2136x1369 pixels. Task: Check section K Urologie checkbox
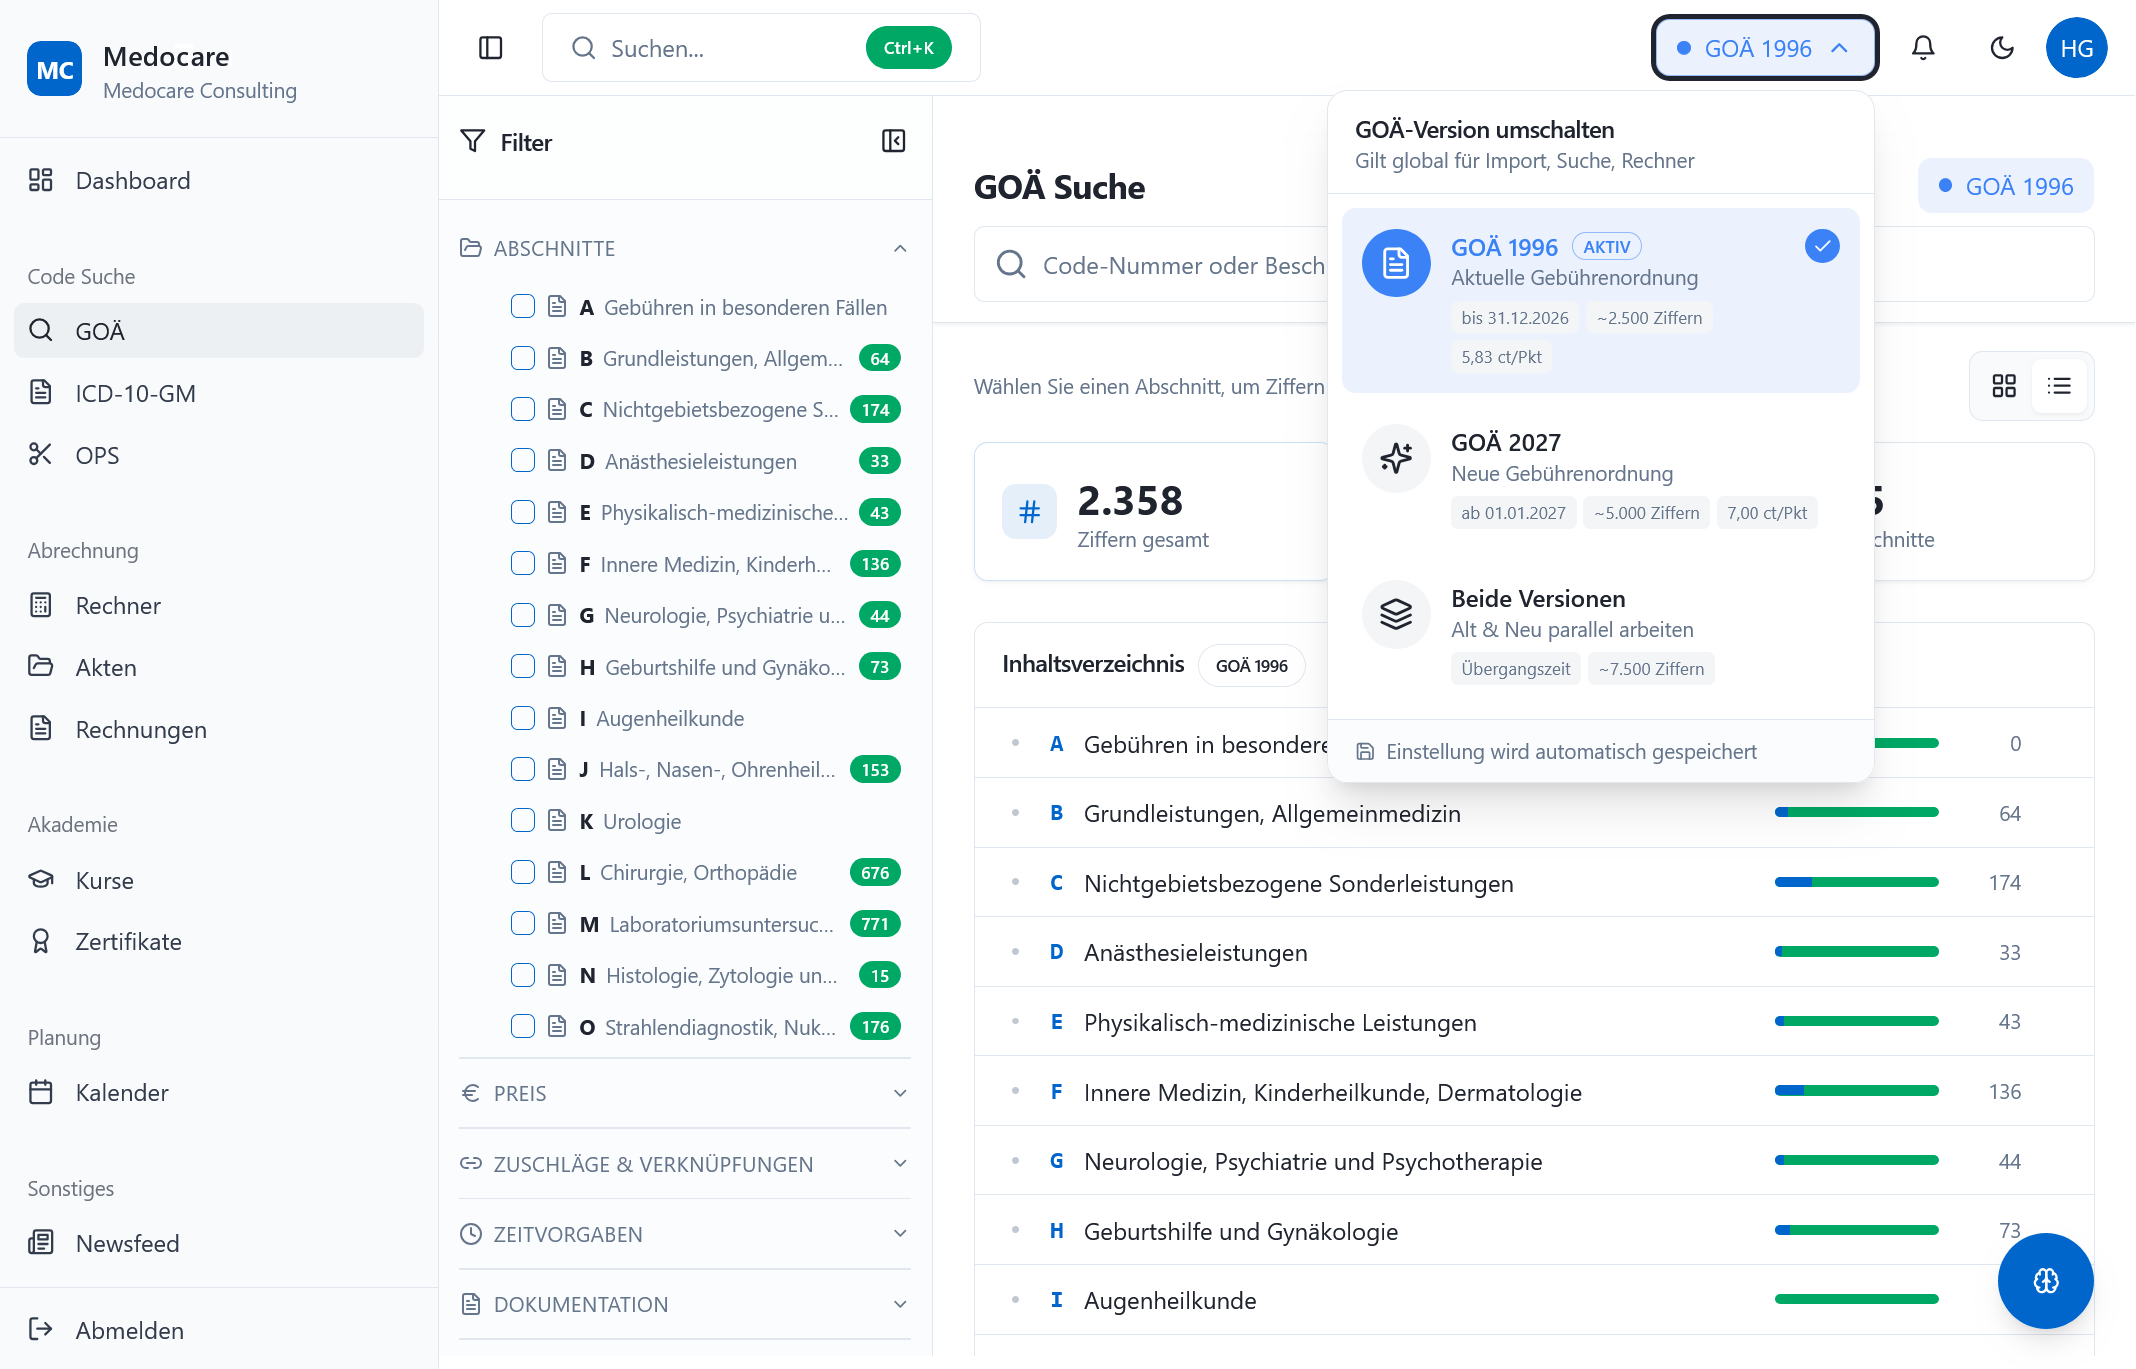[x=523, y=821]
